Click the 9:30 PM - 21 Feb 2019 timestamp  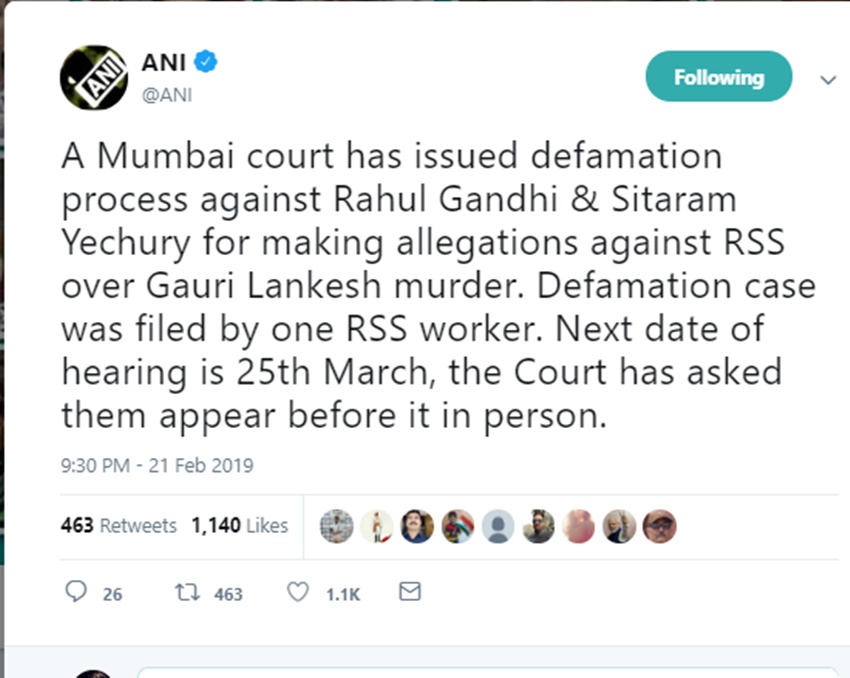click(157, 465)
